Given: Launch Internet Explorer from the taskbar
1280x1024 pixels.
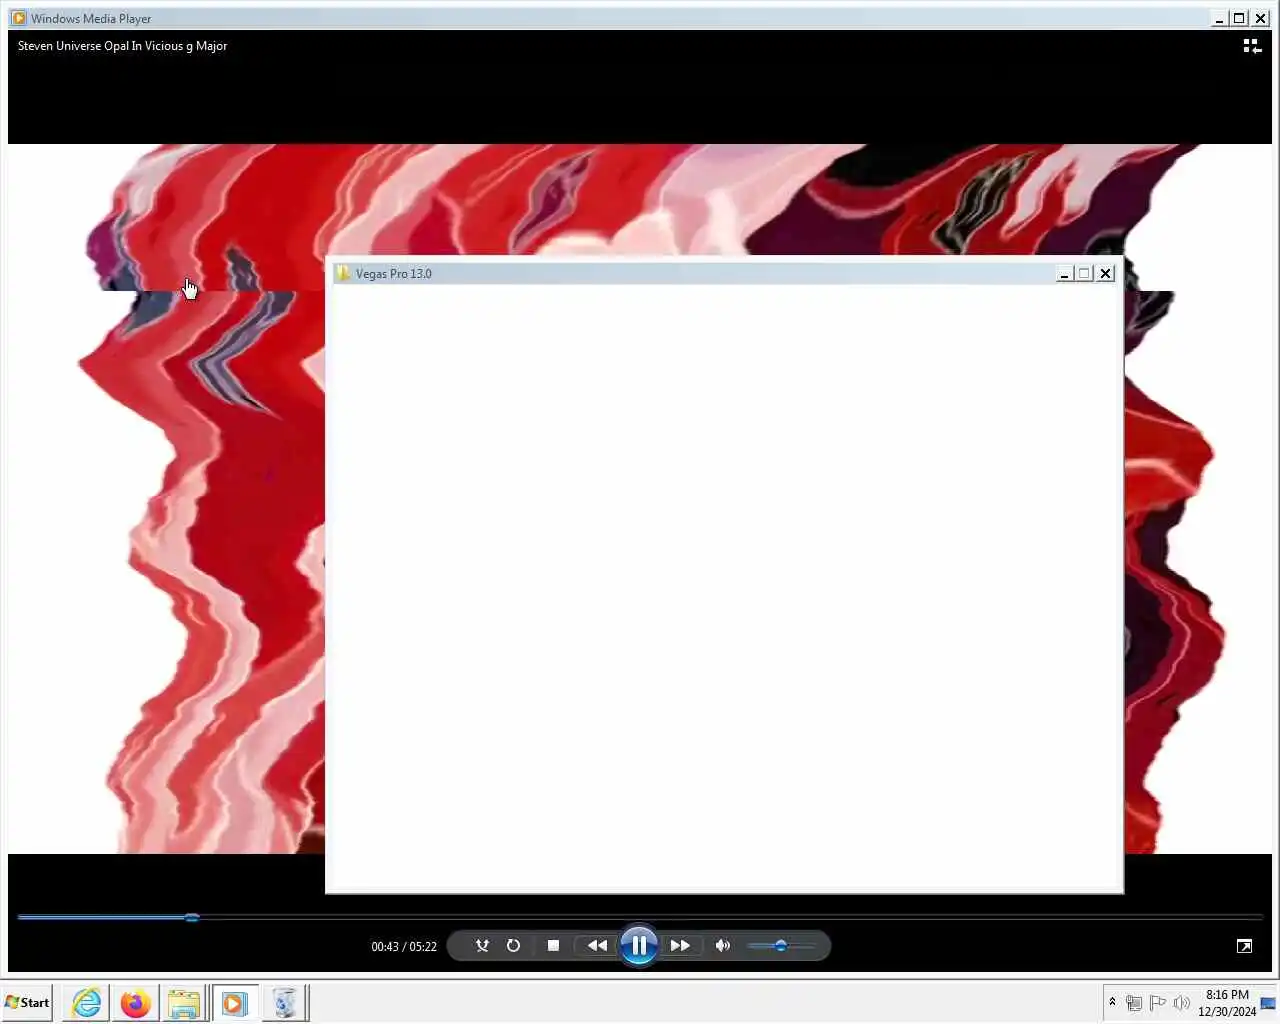Looking at the screenshot, I should click(x=87, y=1002).
